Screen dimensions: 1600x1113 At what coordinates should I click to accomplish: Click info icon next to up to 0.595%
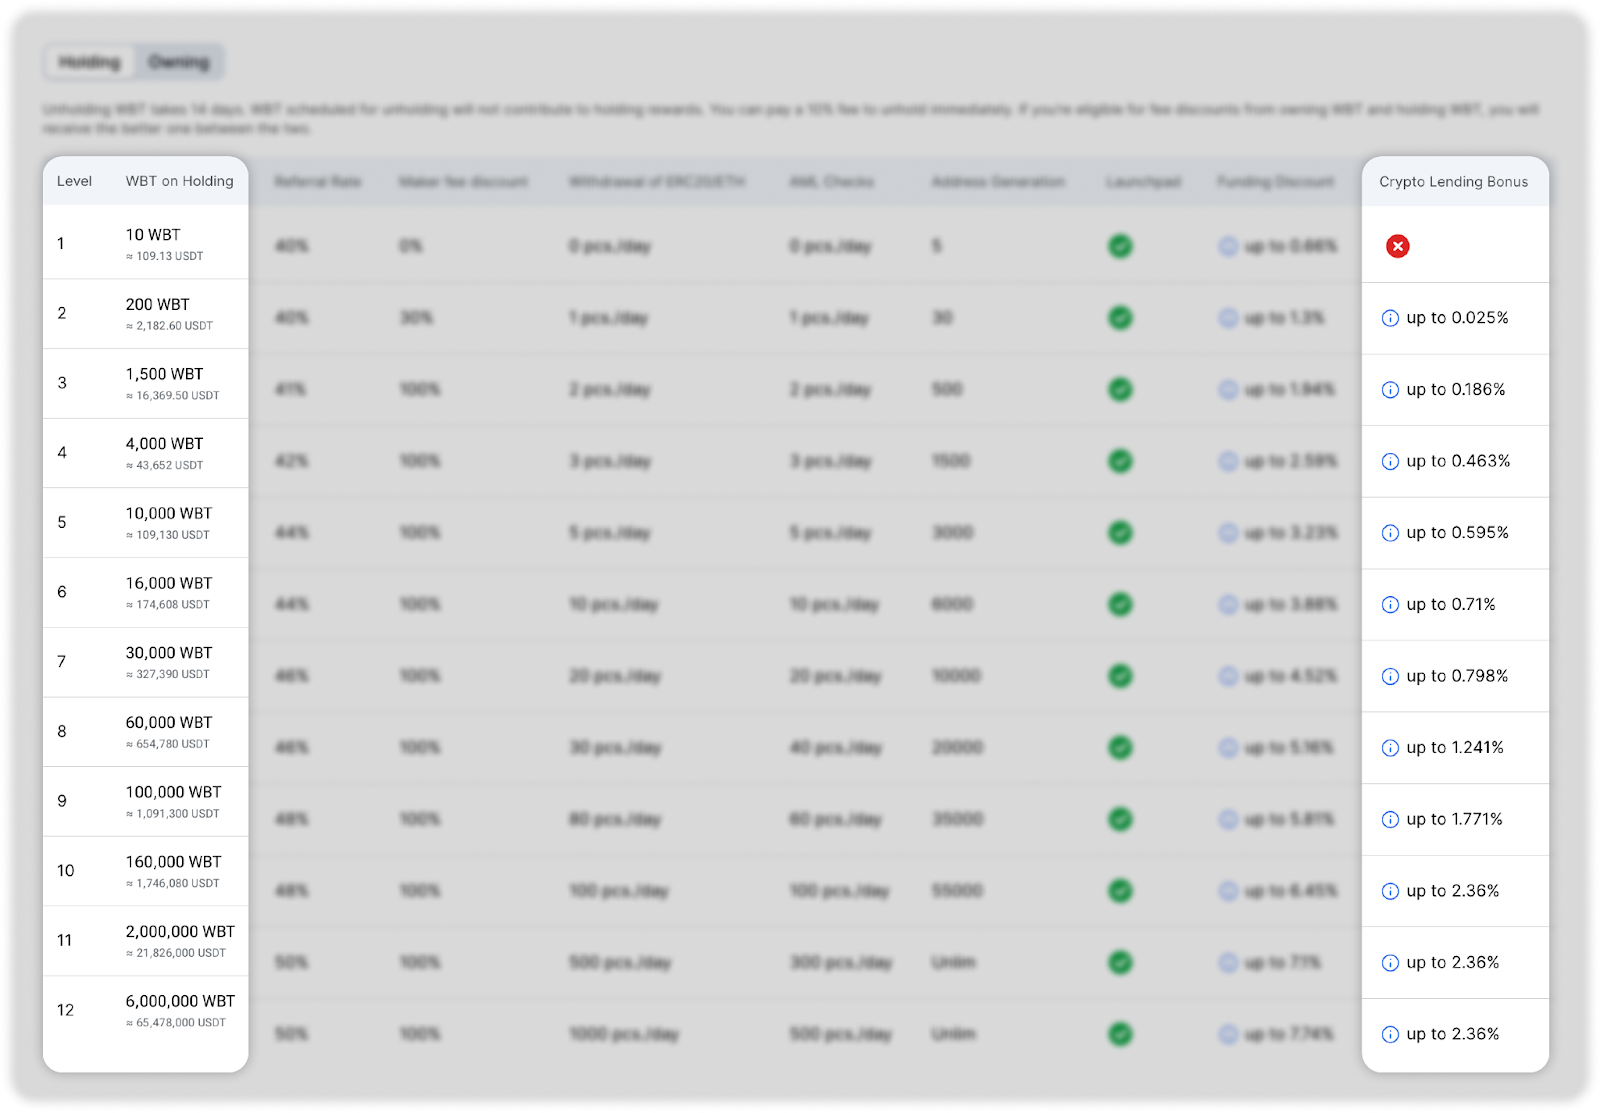click(x=1389, y=533)
